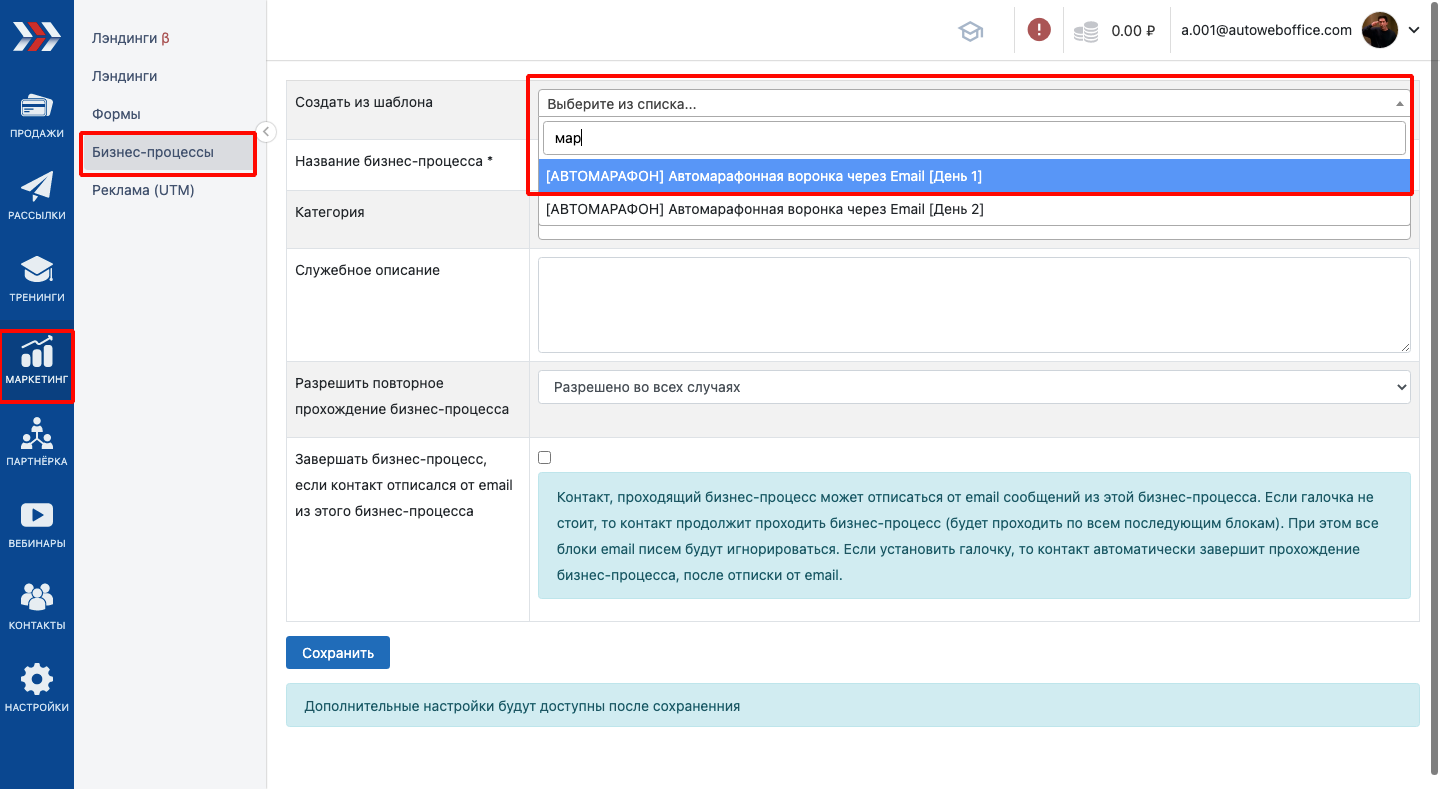This screenshot has width=1440, height=789.
Task: Click the graduation cap help icon in header
Action: (970, 31)
